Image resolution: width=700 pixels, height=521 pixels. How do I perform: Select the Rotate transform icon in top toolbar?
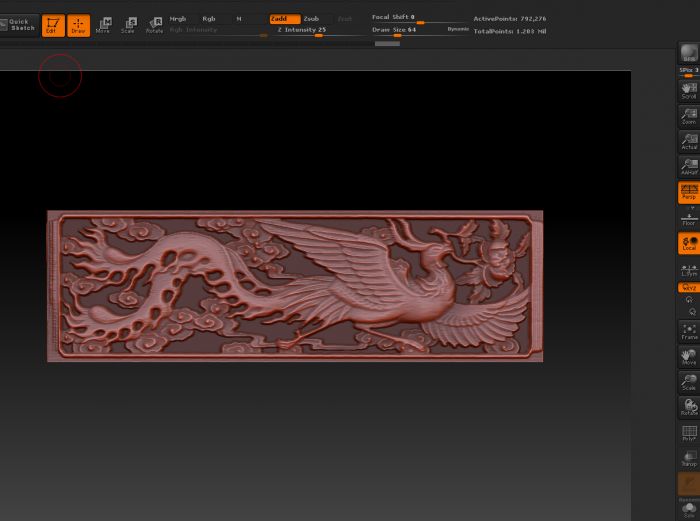(154, 25)
